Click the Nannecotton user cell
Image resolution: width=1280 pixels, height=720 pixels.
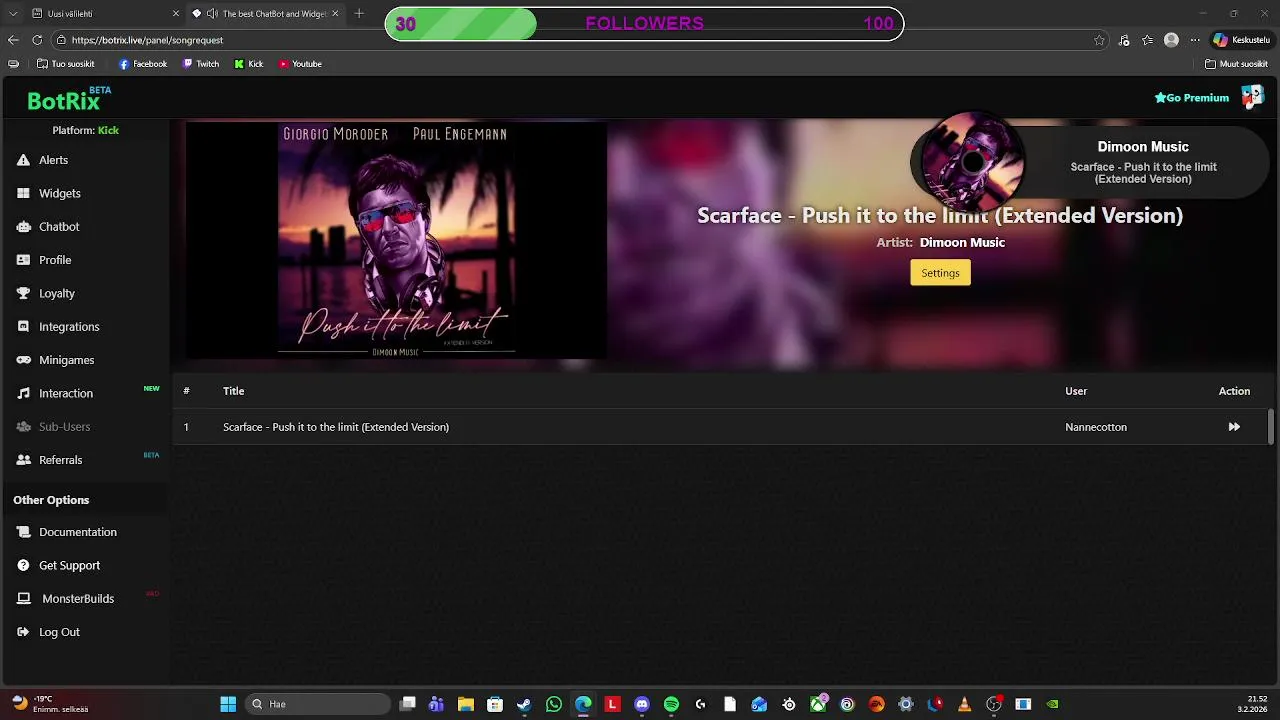click(1096, 427)
